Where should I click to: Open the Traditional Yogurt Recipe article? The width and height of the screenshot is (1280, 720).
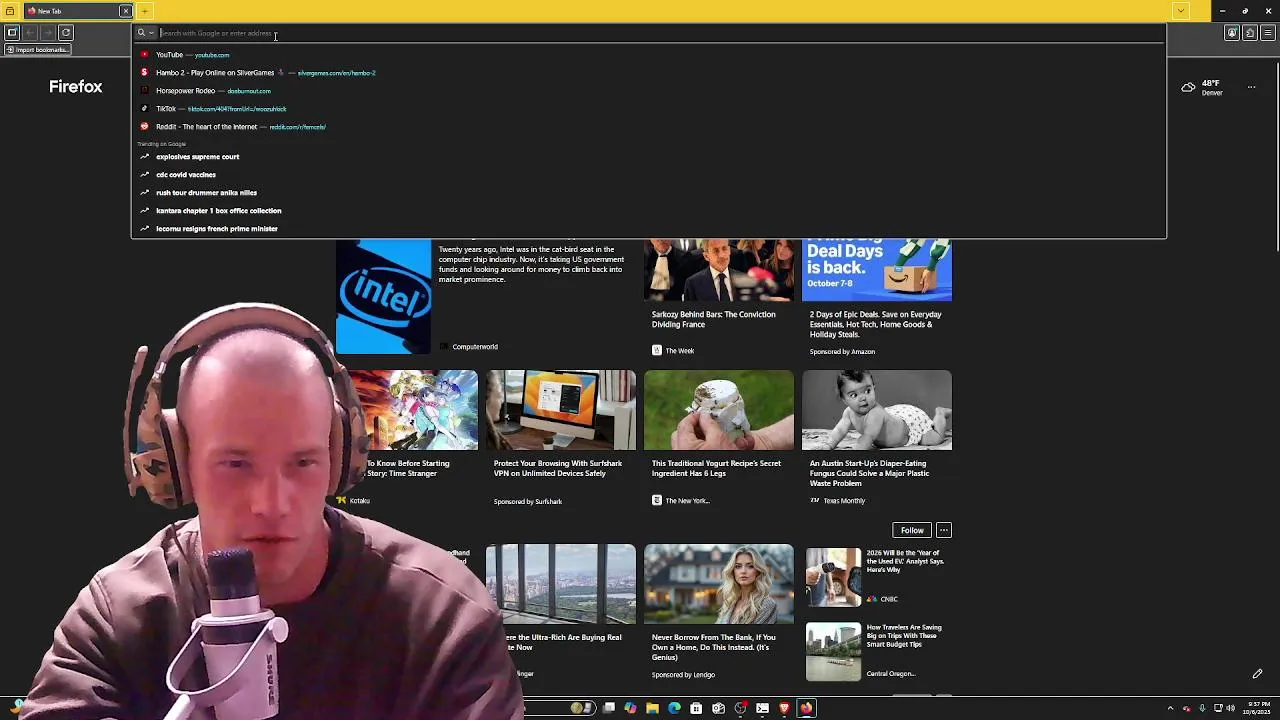click(719, 438)
